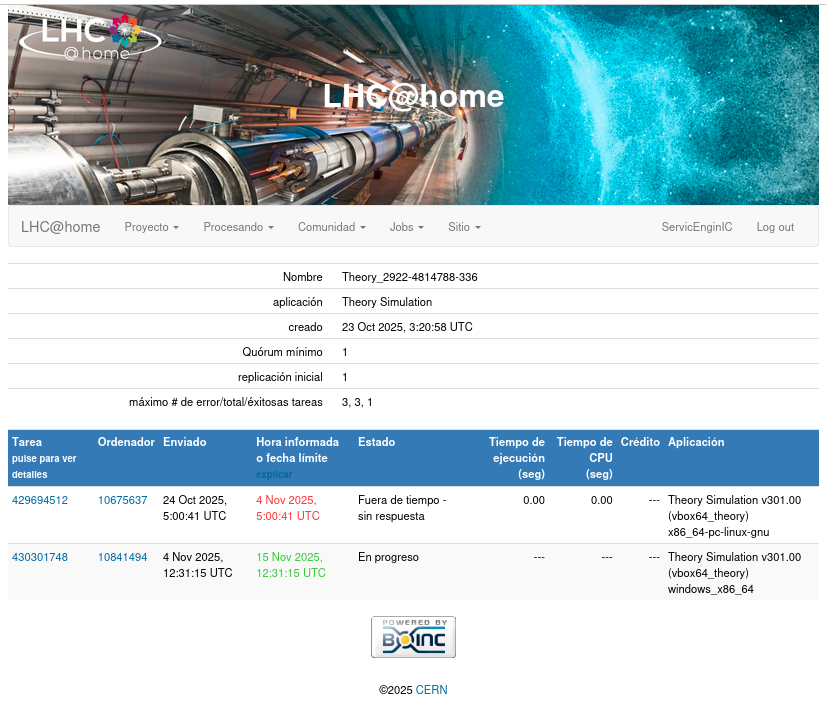
Task: Follow the CERN link in footer
Action: tap(432, 690)
